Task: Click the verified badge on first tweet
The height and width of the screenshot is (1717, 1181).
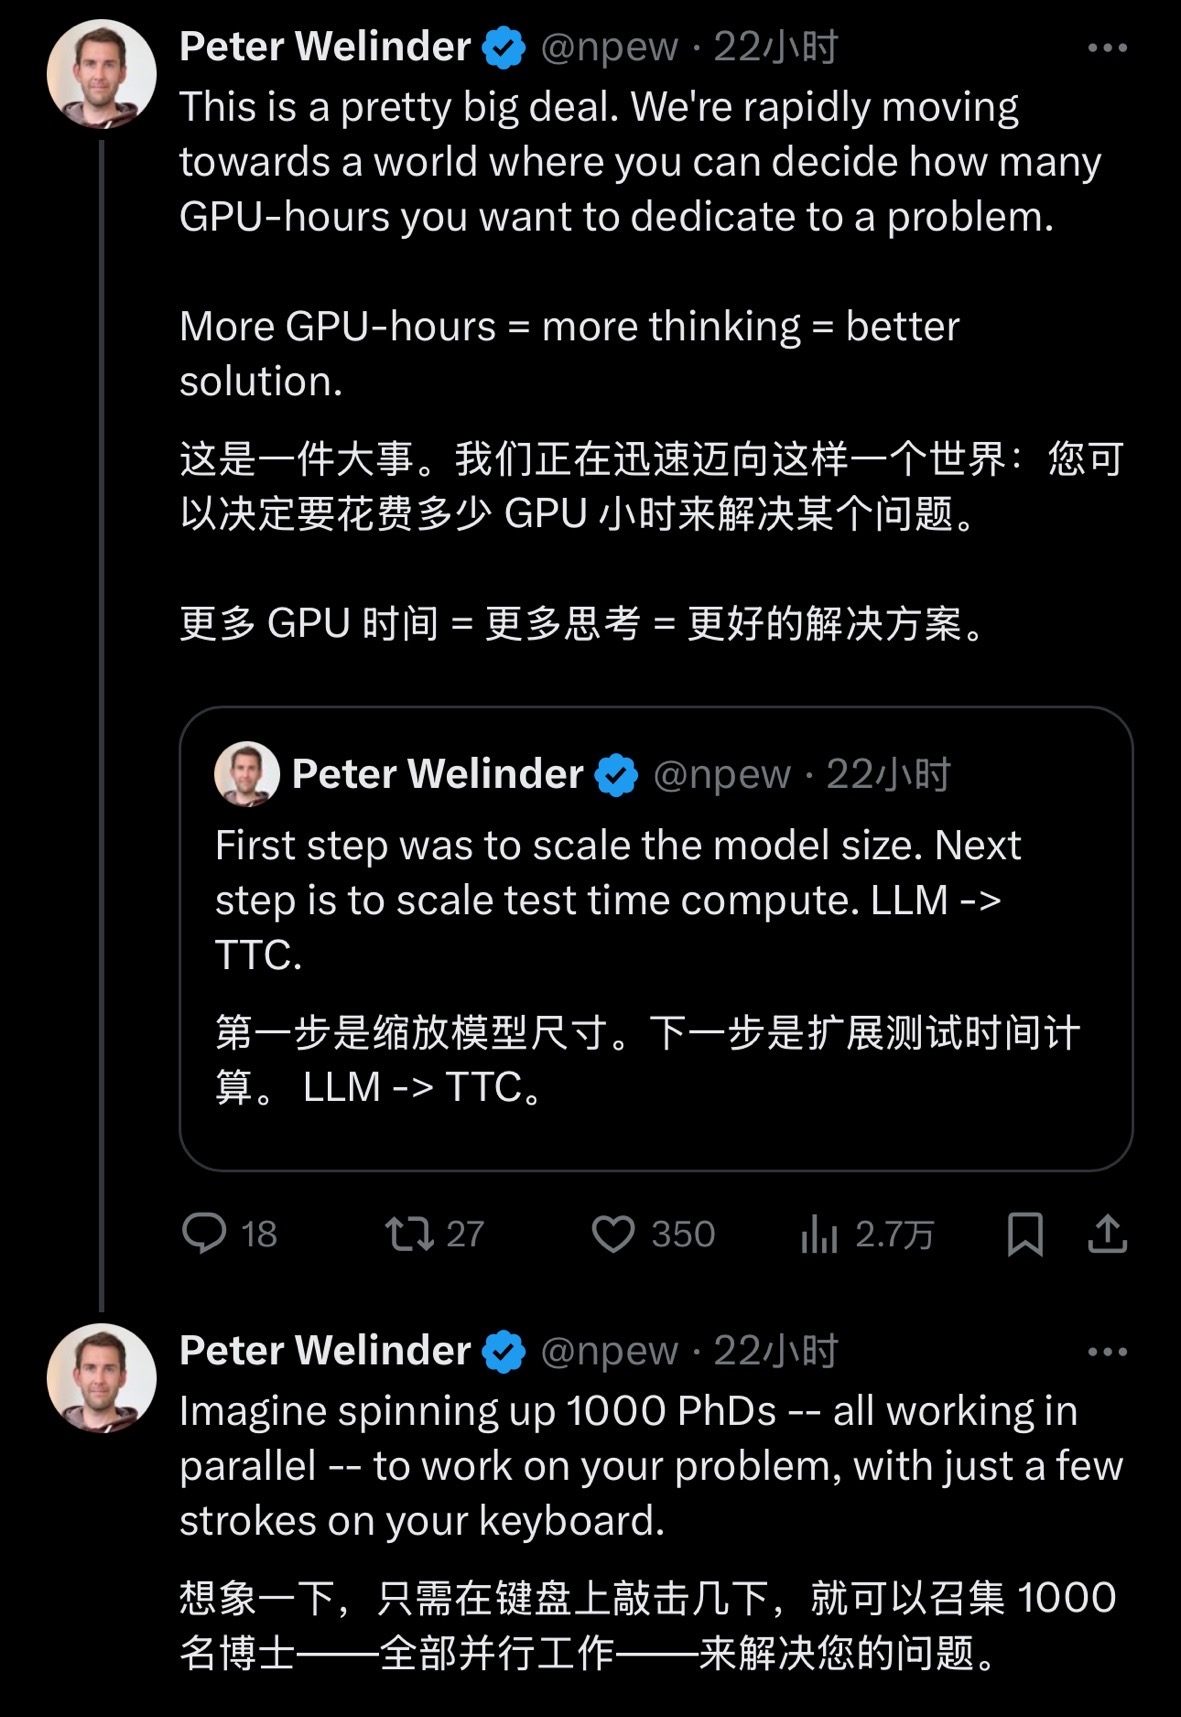Action: (x=504, y=48)
